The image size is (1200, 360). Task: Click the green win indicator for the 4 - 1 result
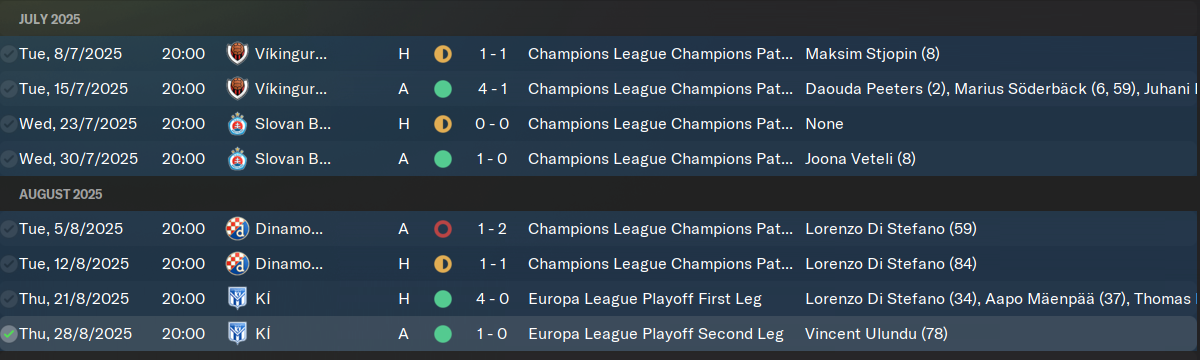443,89
